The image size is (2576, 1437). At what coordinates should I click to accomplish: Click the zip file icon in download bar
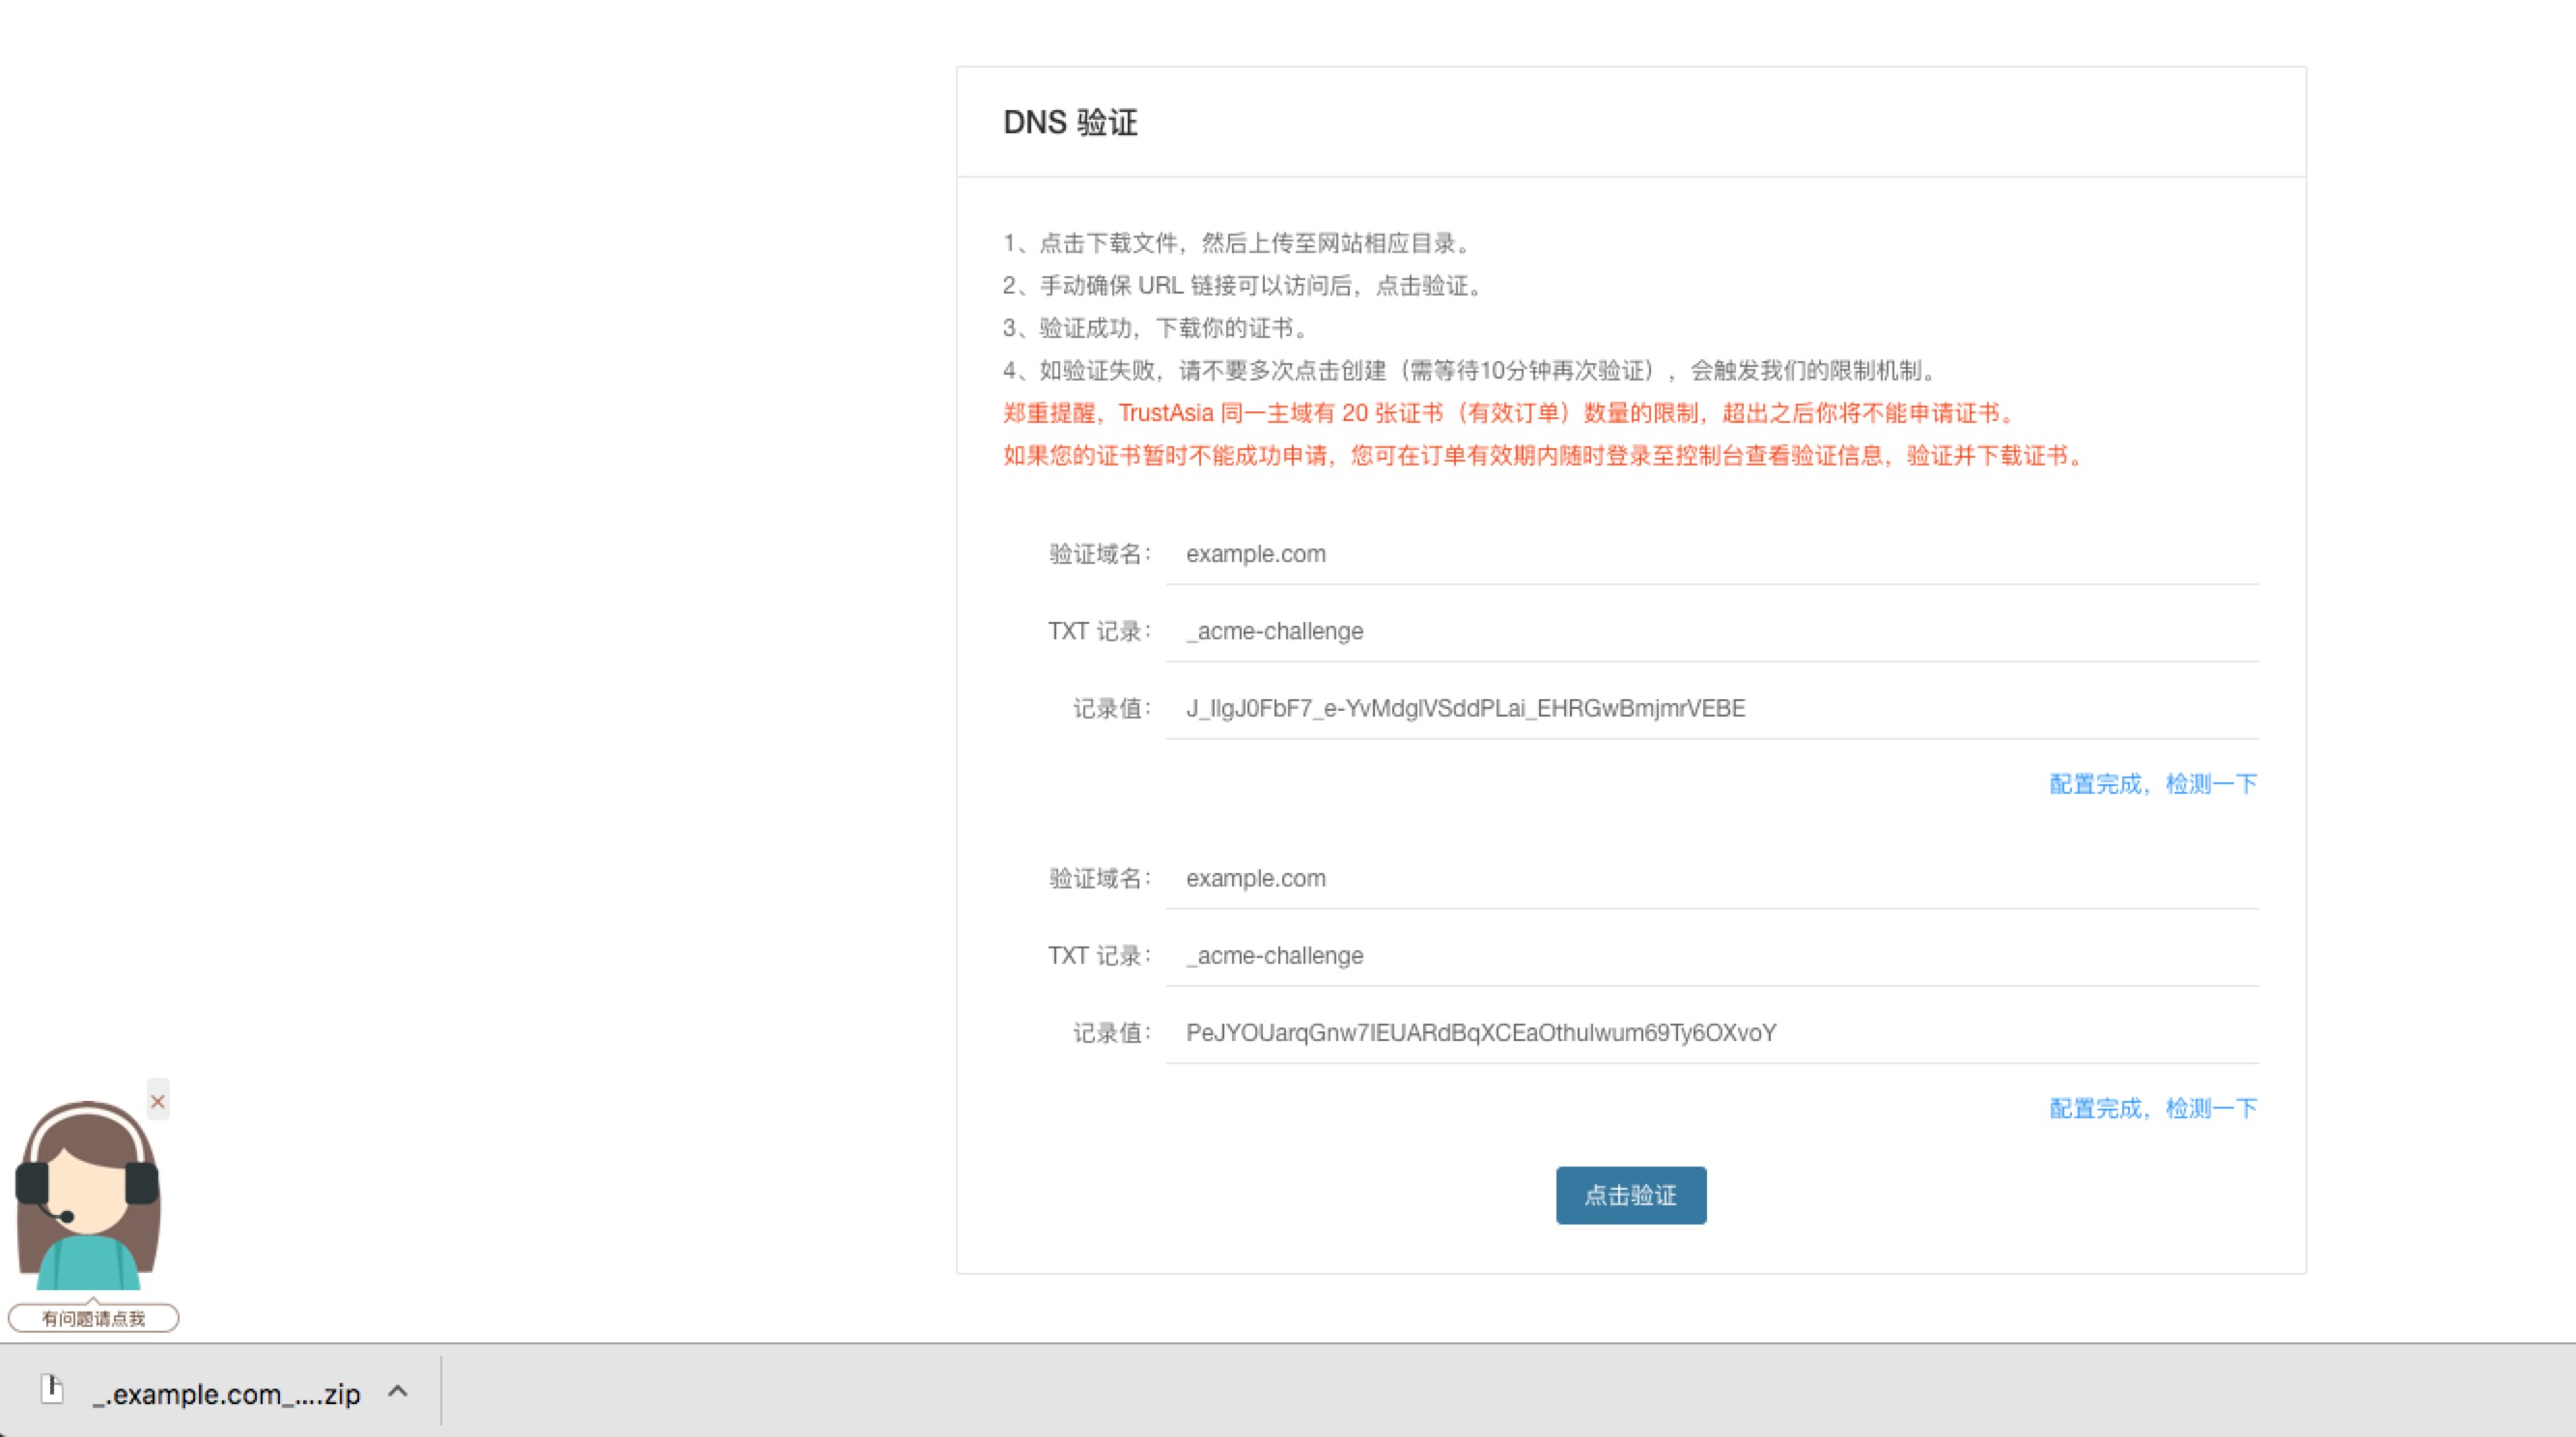click(52, 1389)
